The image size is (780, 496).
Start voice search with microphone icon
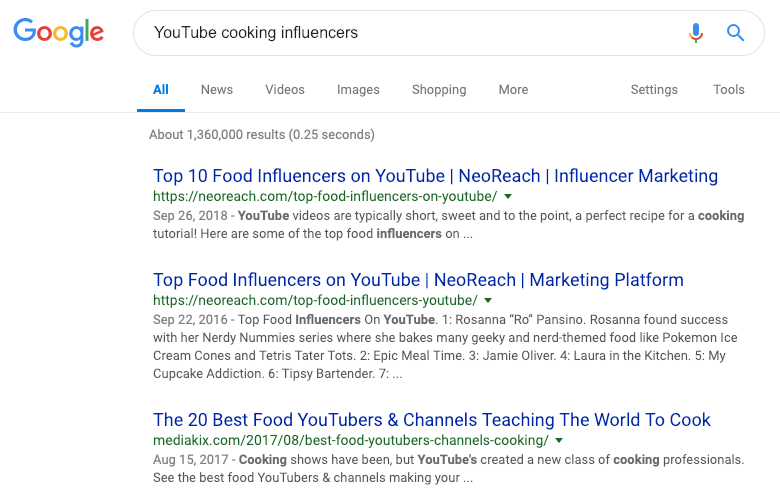[x=696, y=33]
